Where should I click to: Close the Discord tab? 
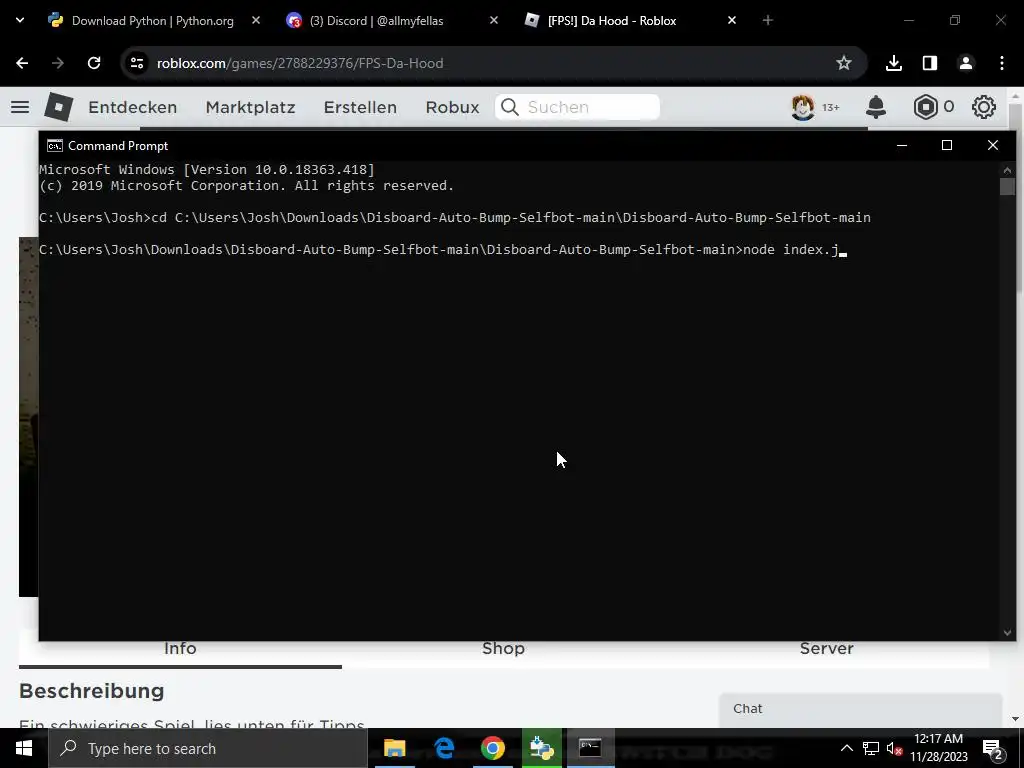[494, 20]
